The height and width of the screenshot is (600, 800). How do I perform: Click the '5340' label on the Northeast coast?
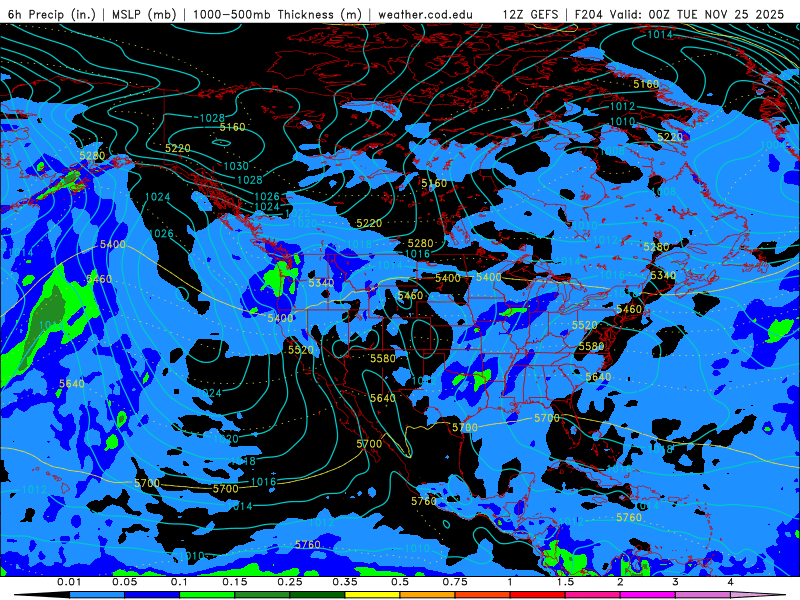(x=663, y=276)
